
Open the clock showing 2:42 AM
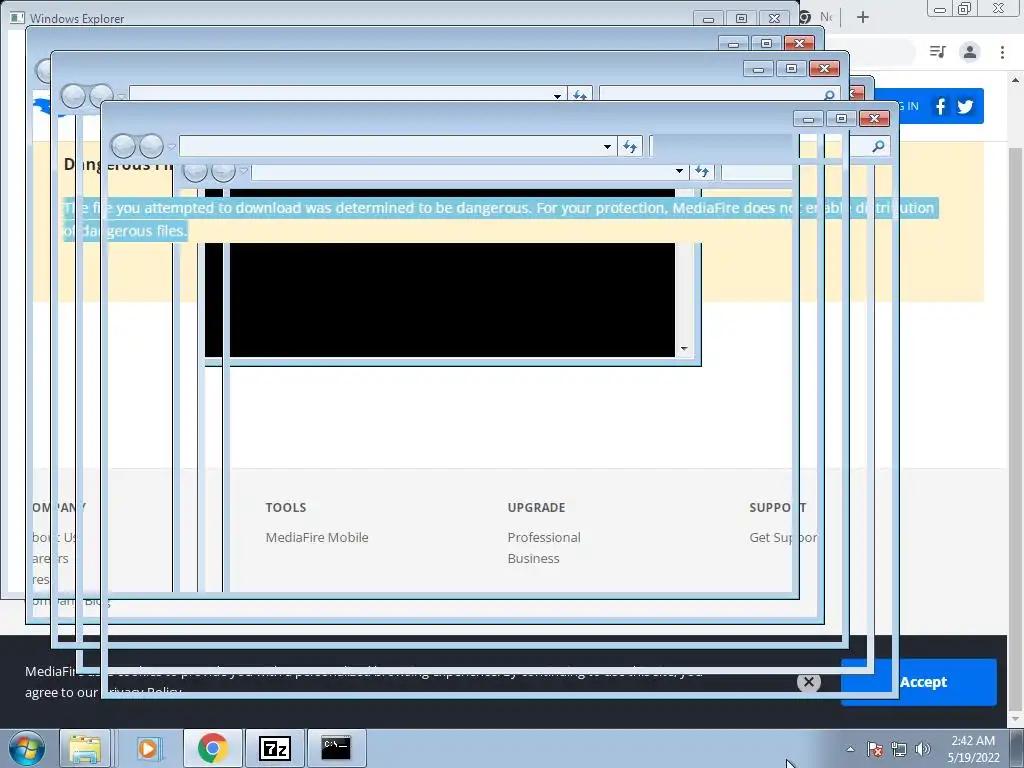pyautogui.click(x=973, y=749)
